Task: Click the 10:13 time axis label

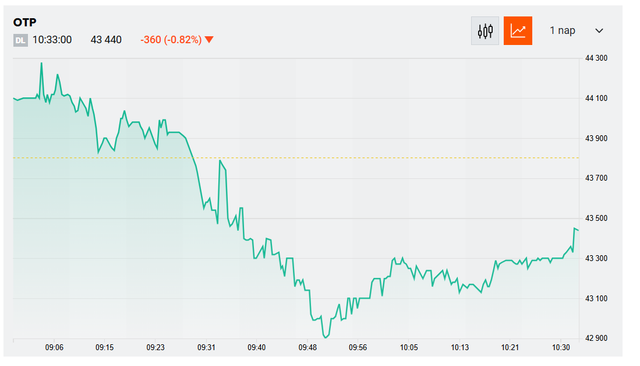Action: tap(460, 347)
